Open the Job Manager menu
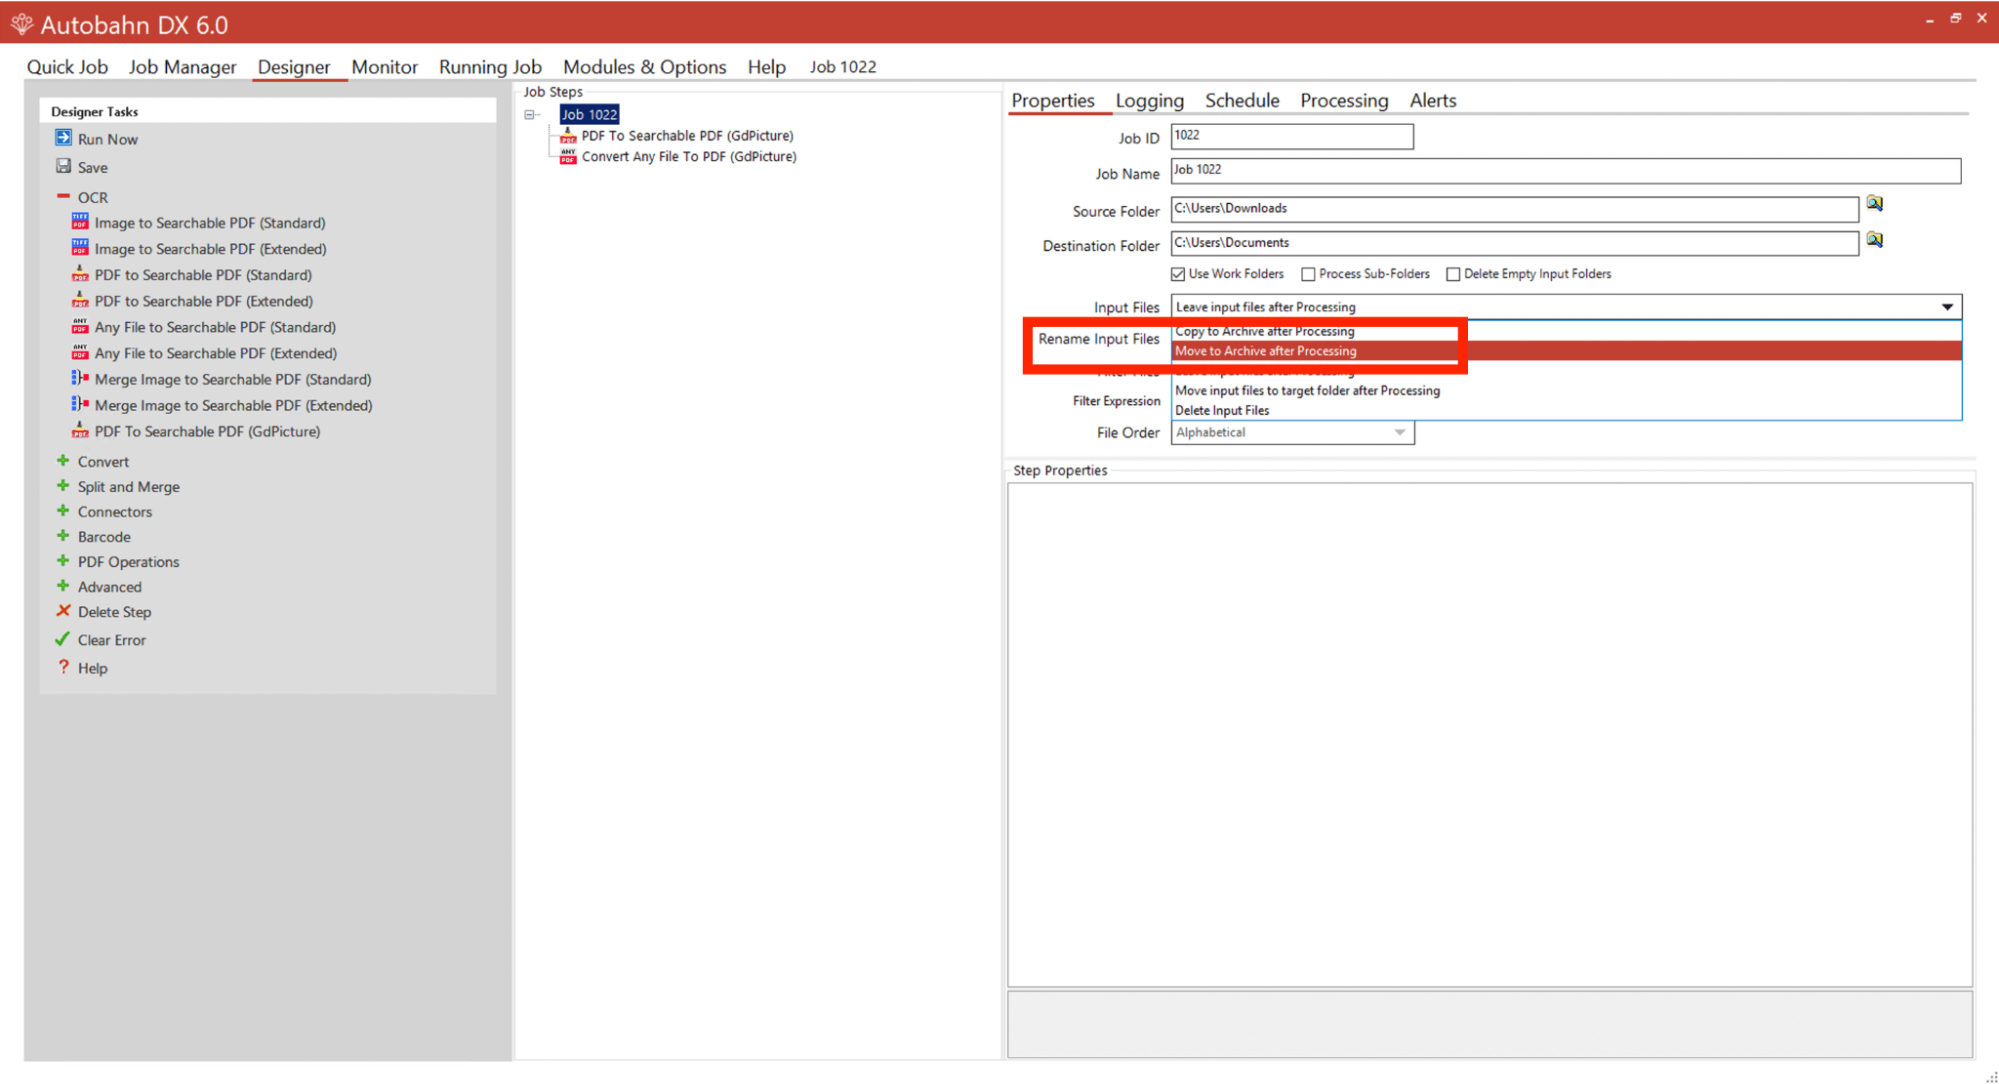Image resolution: width=1999 pixels, height=1084 pixels. tap(182, 67)
